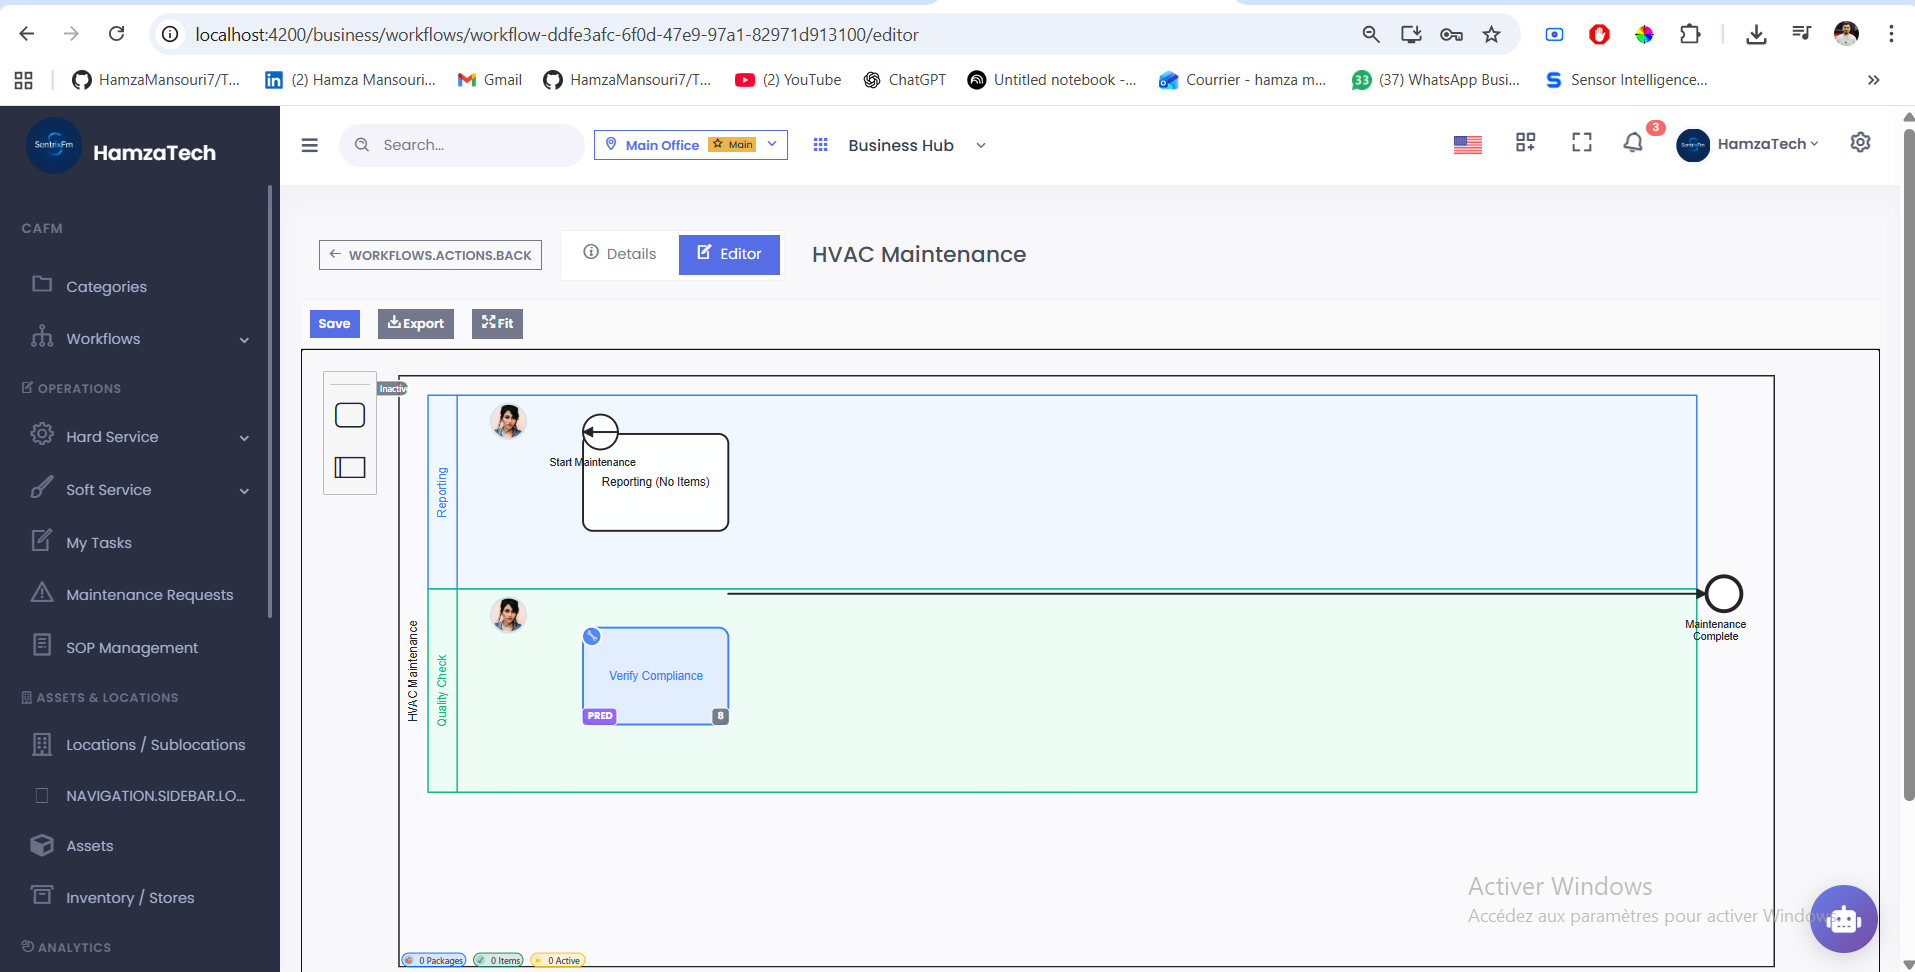Screen dimensions: 1915x972
Task: Expand the Soft Service submenu chevron
Action: point(245,490)
